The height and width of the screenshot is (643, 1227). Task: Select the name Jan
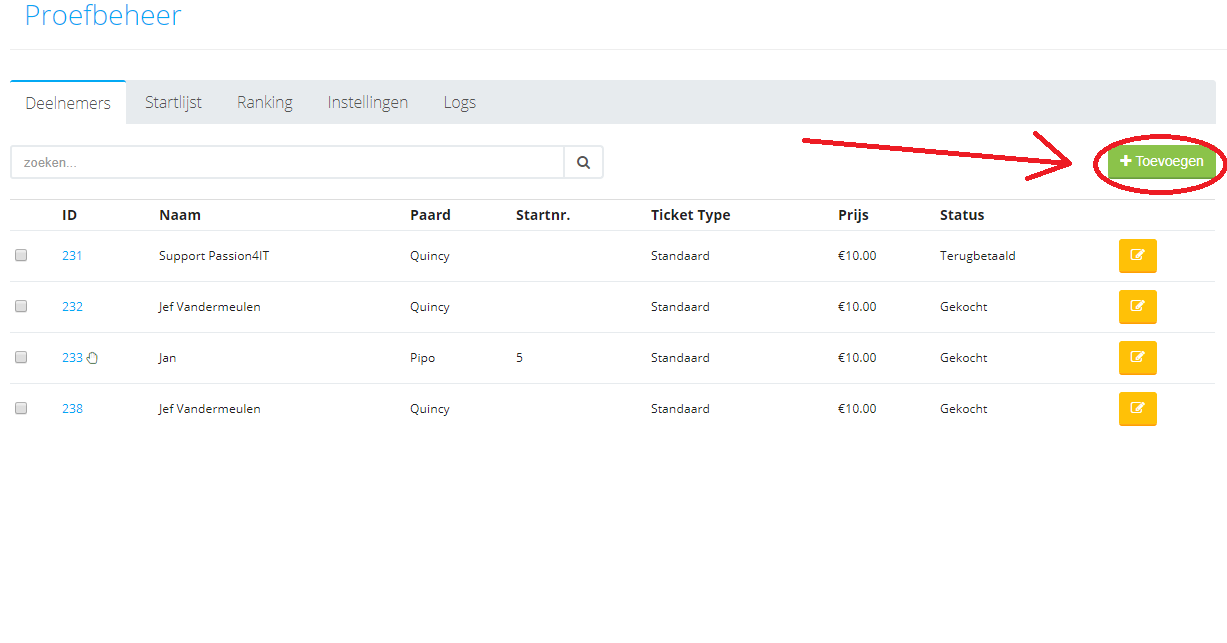click(x=167, y=358)
